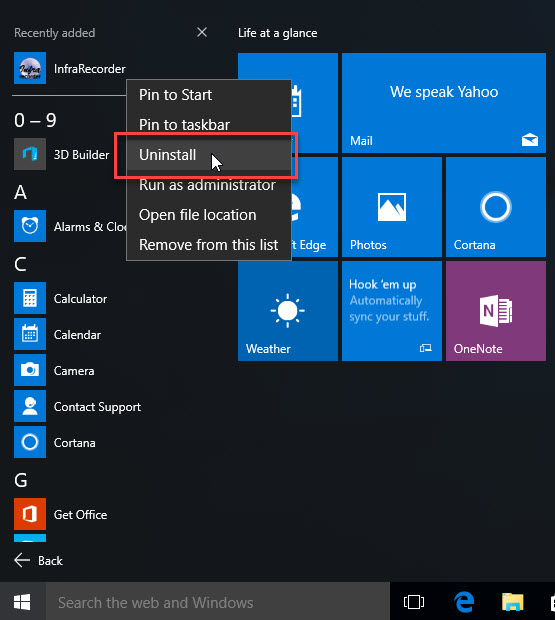Open the Contact Support icon
This screenshot has width=555, height=620.
coord(30,406)
